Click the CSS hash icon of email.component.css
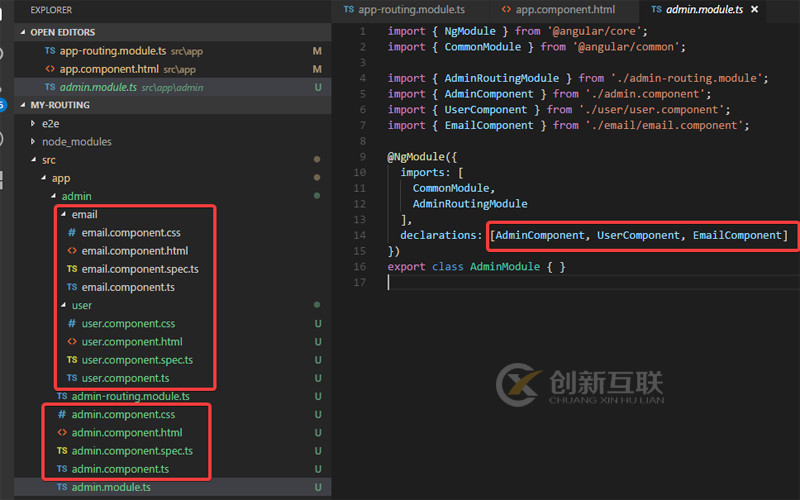800x500 pixels. click(72, 233)
